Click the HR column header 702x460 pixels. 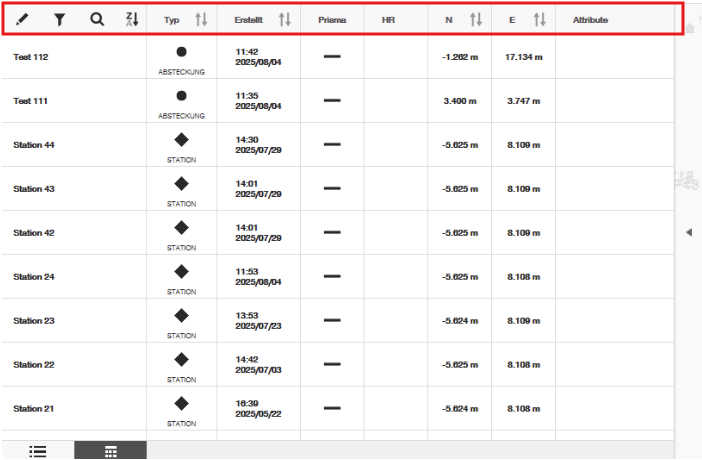(x=389, y=19)
